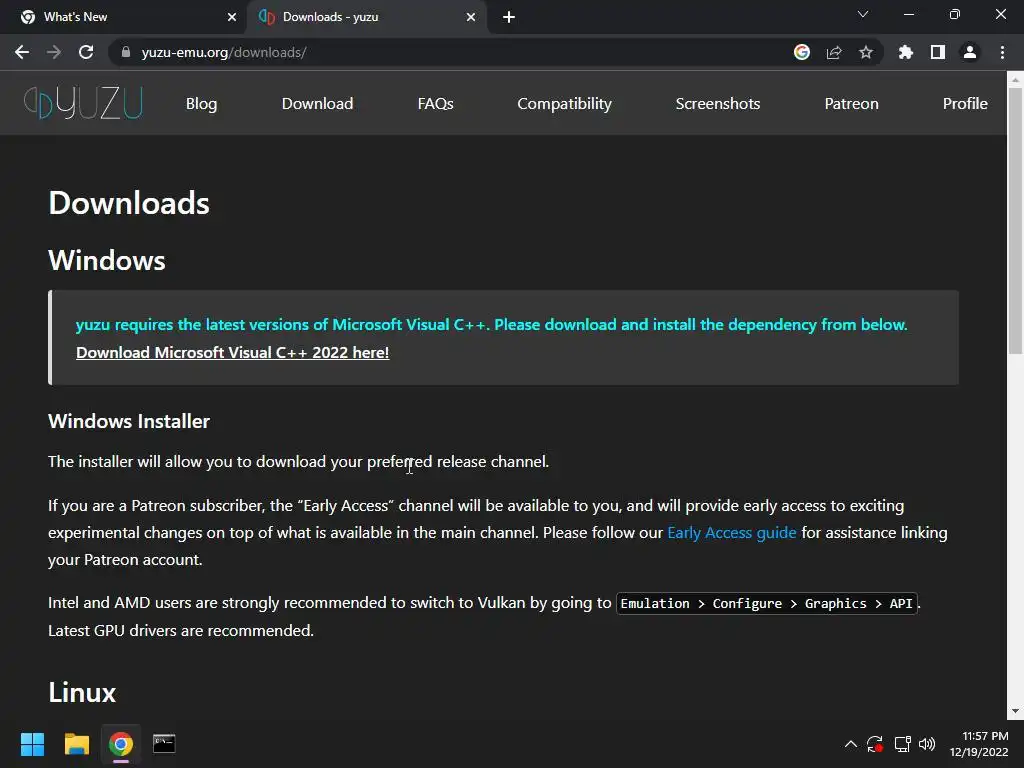
Task: Open a new tab with the plus button
Action: pyautogui.click(x=509, y=17)
